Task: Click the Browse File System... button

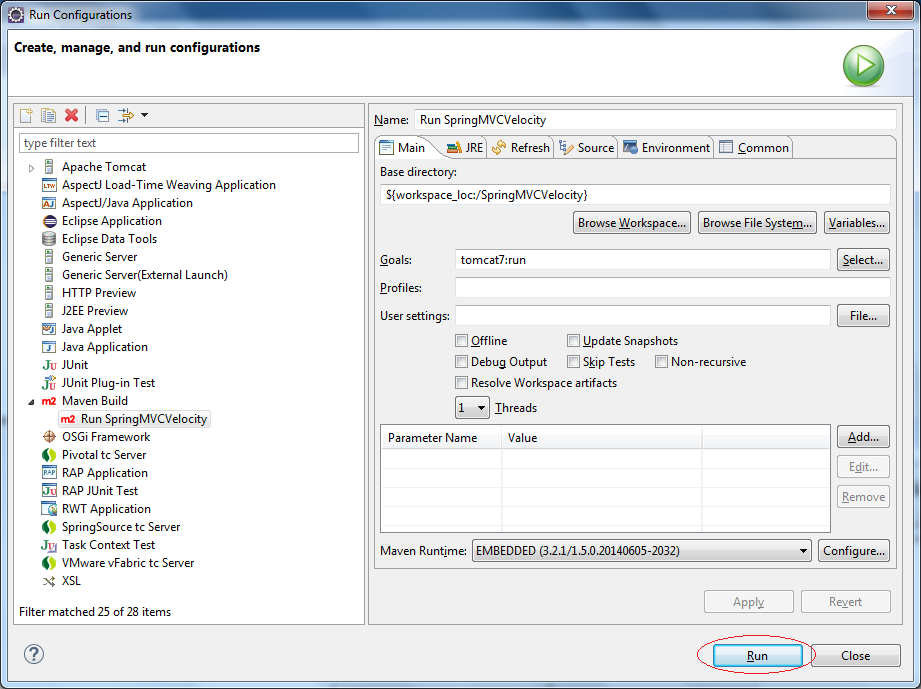Action: click(757, 223)
